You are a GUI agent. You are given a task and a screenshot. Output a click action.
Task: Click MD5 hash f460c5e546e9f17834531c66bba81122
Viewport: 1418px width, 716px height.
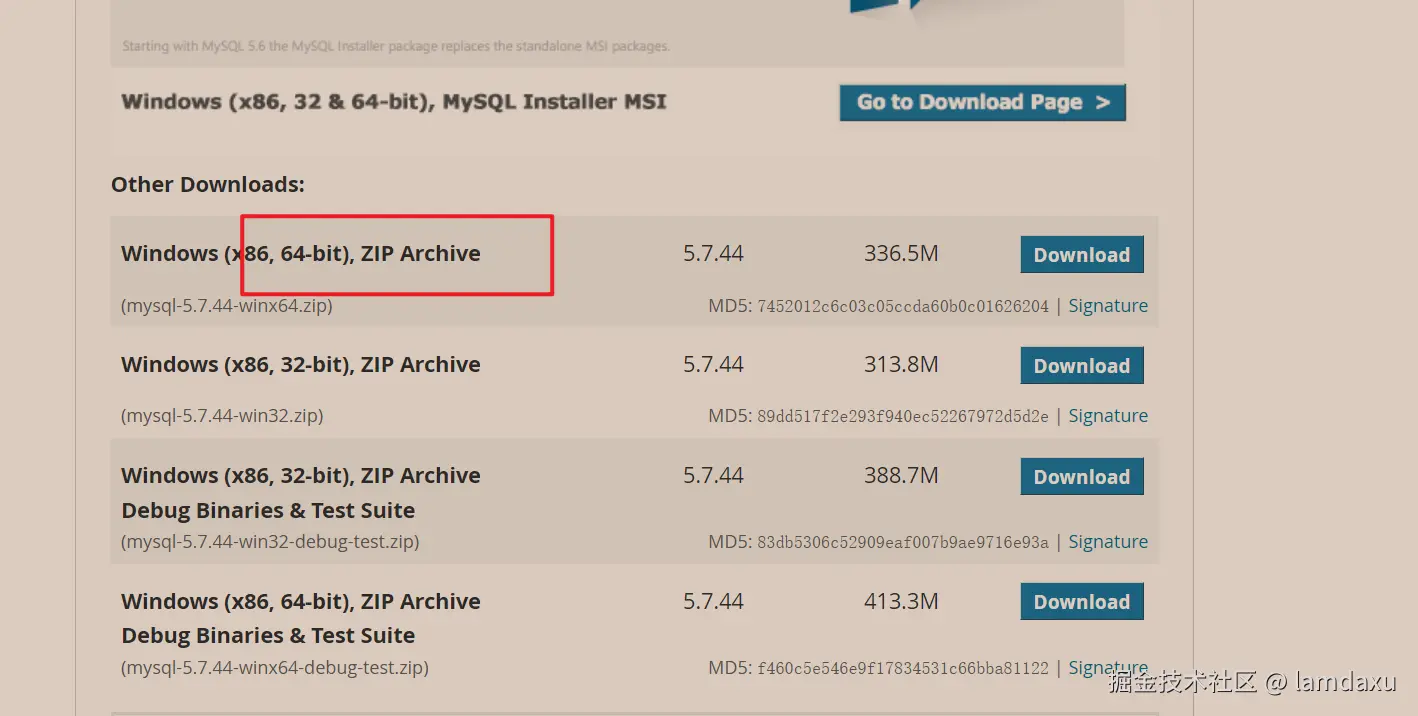click(x=903, y=667)
